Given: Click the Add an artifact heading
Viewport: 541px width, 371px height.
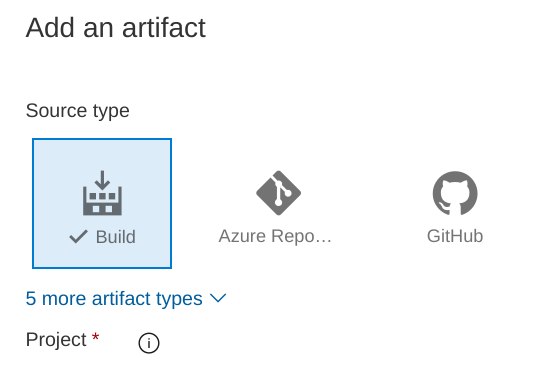Looking at the screenshot, I should [116, 28].
